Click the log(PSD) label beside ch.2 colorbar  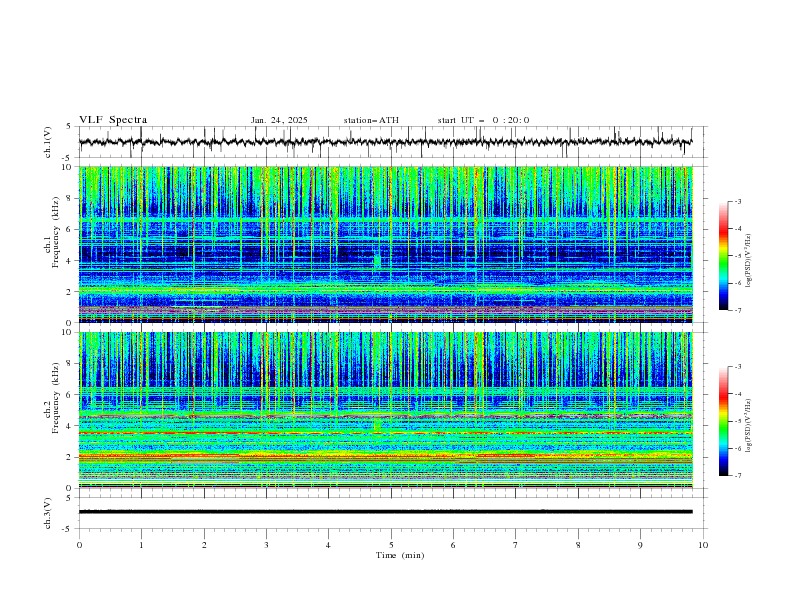point(749,426)
